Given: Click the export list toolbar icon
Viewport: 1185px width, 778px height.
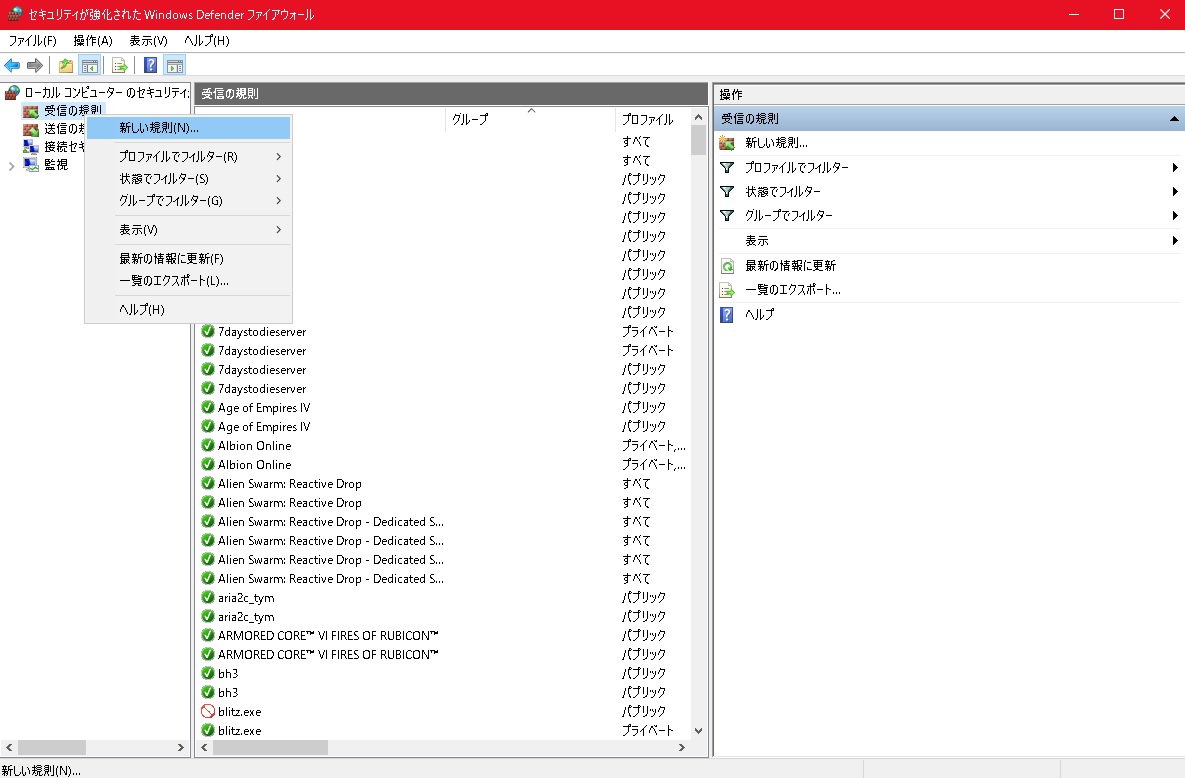Looking at the screenshot, I should [x=120, y=66].
